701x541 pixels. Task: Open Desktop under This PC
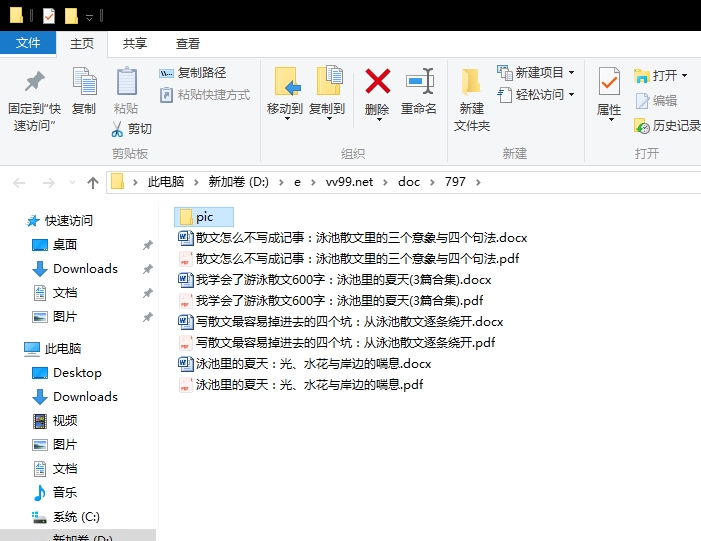[67, 372]
